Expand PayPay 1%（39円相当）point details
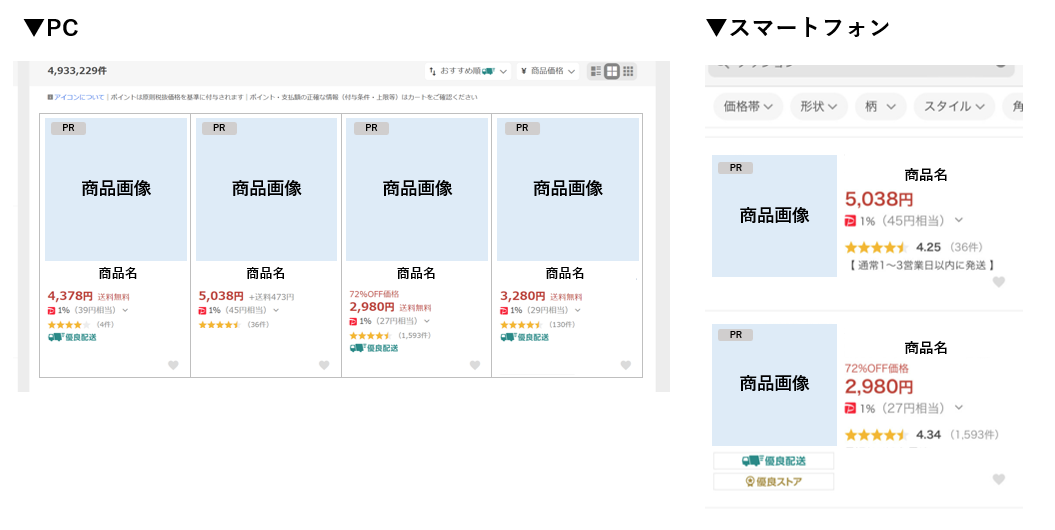 [125, 310]
